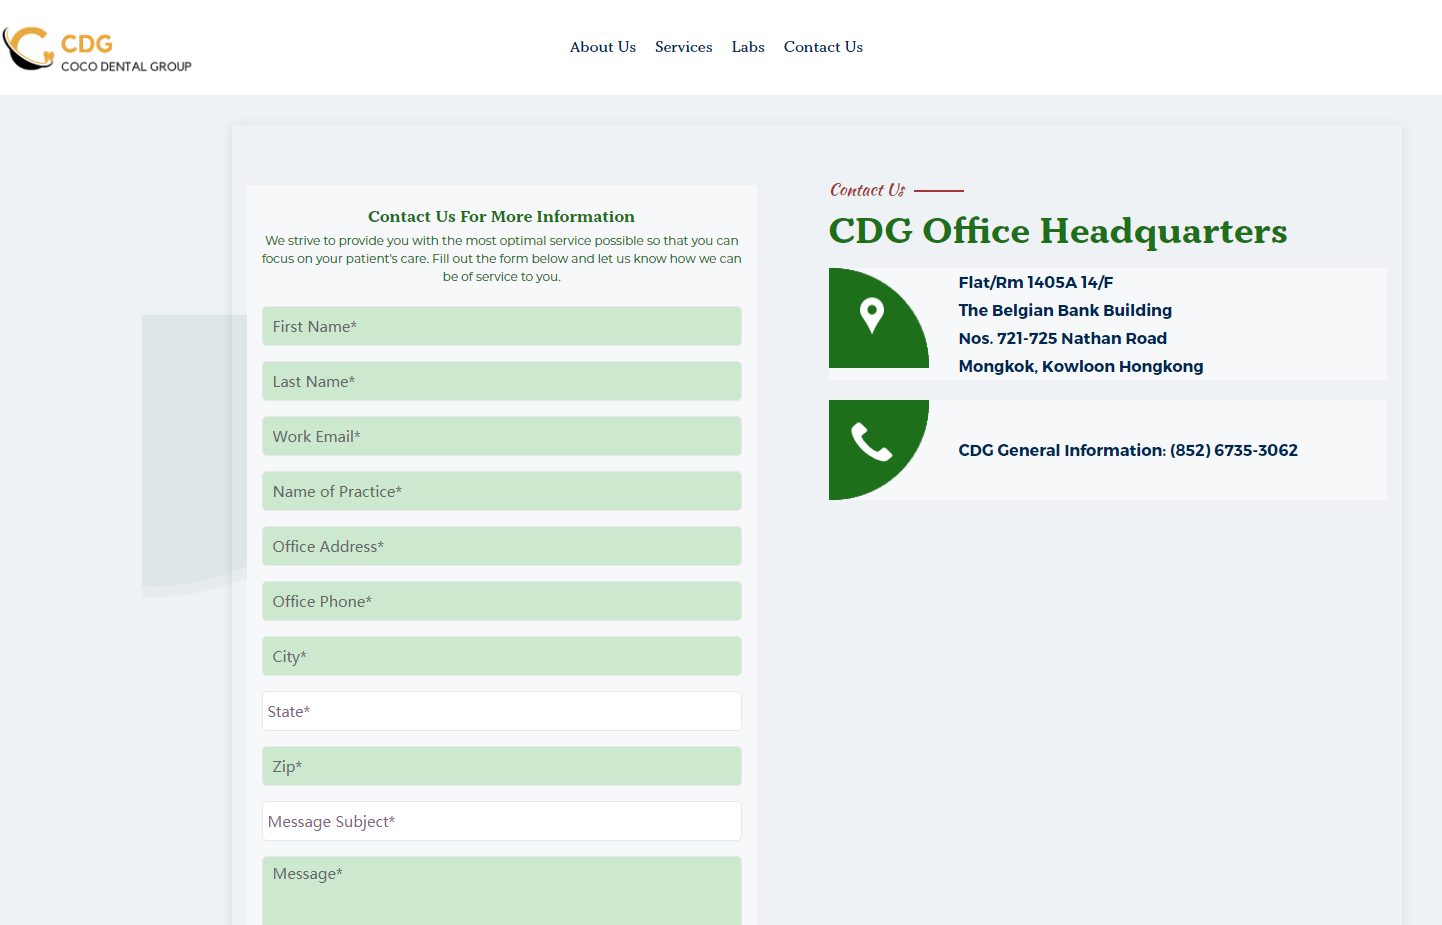
Task: Open the State dropdown field
Action: (502, 711)
